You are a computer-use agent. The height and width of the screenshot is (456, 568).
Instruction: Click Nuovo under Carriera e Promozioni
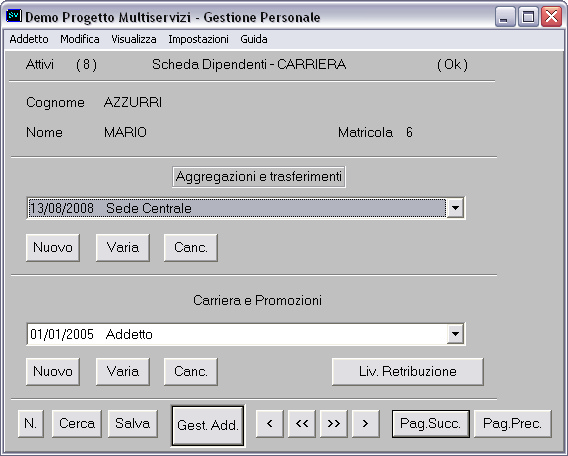coord(53,372)
